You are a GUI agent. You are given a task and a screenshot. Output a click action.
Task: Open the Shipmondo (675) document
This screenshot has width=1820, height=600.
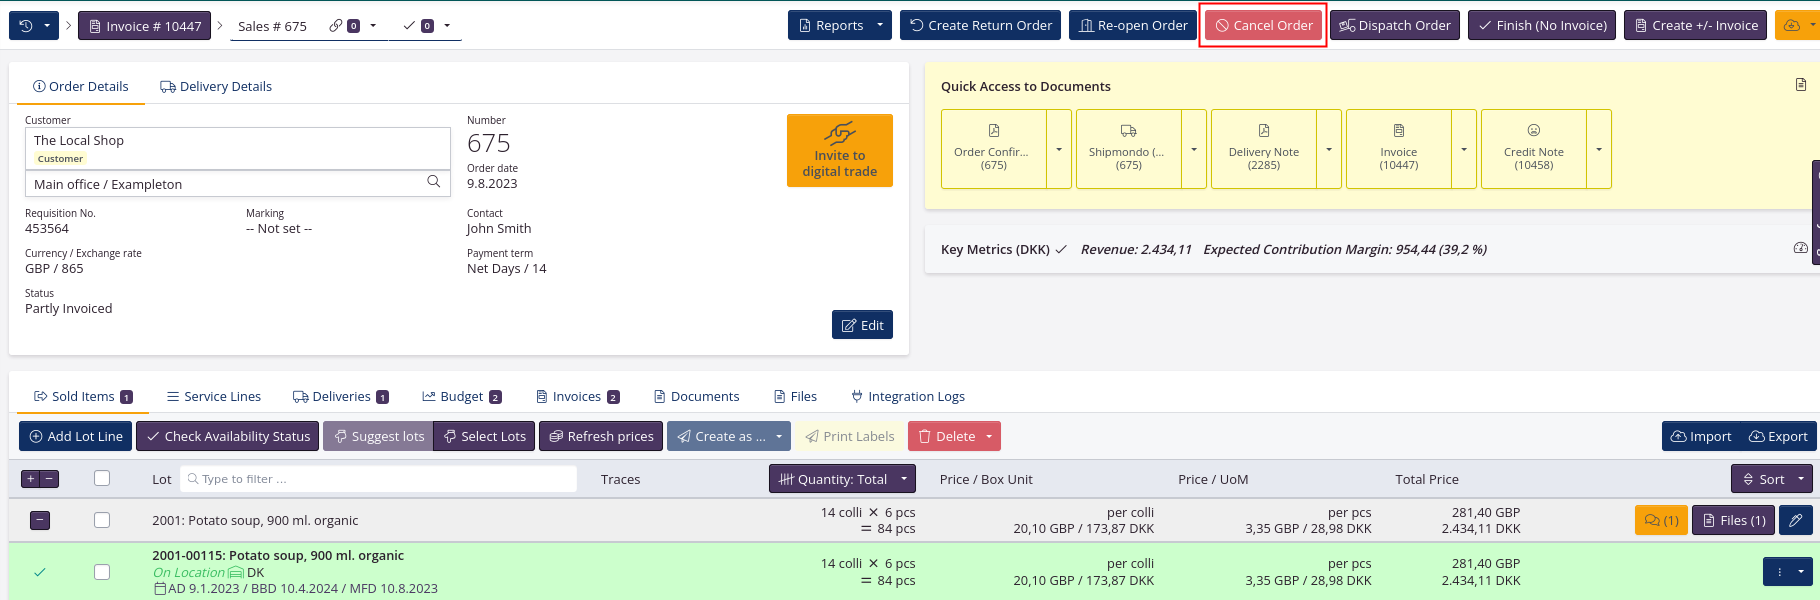tap(1128, 149)
